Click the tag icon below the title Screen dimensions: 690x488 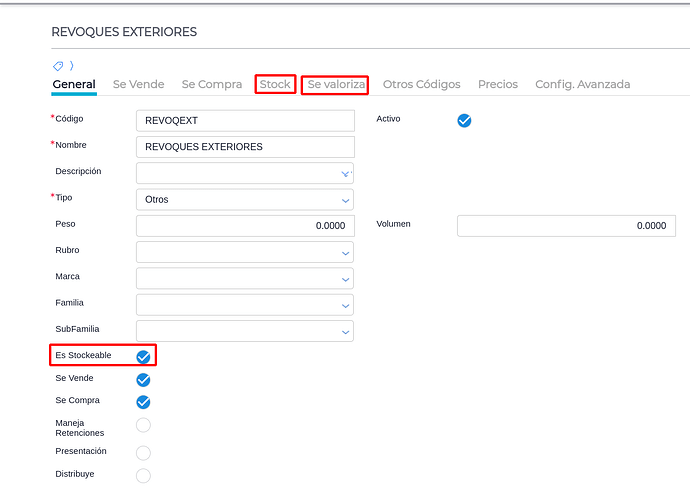[x=58, y=66]
